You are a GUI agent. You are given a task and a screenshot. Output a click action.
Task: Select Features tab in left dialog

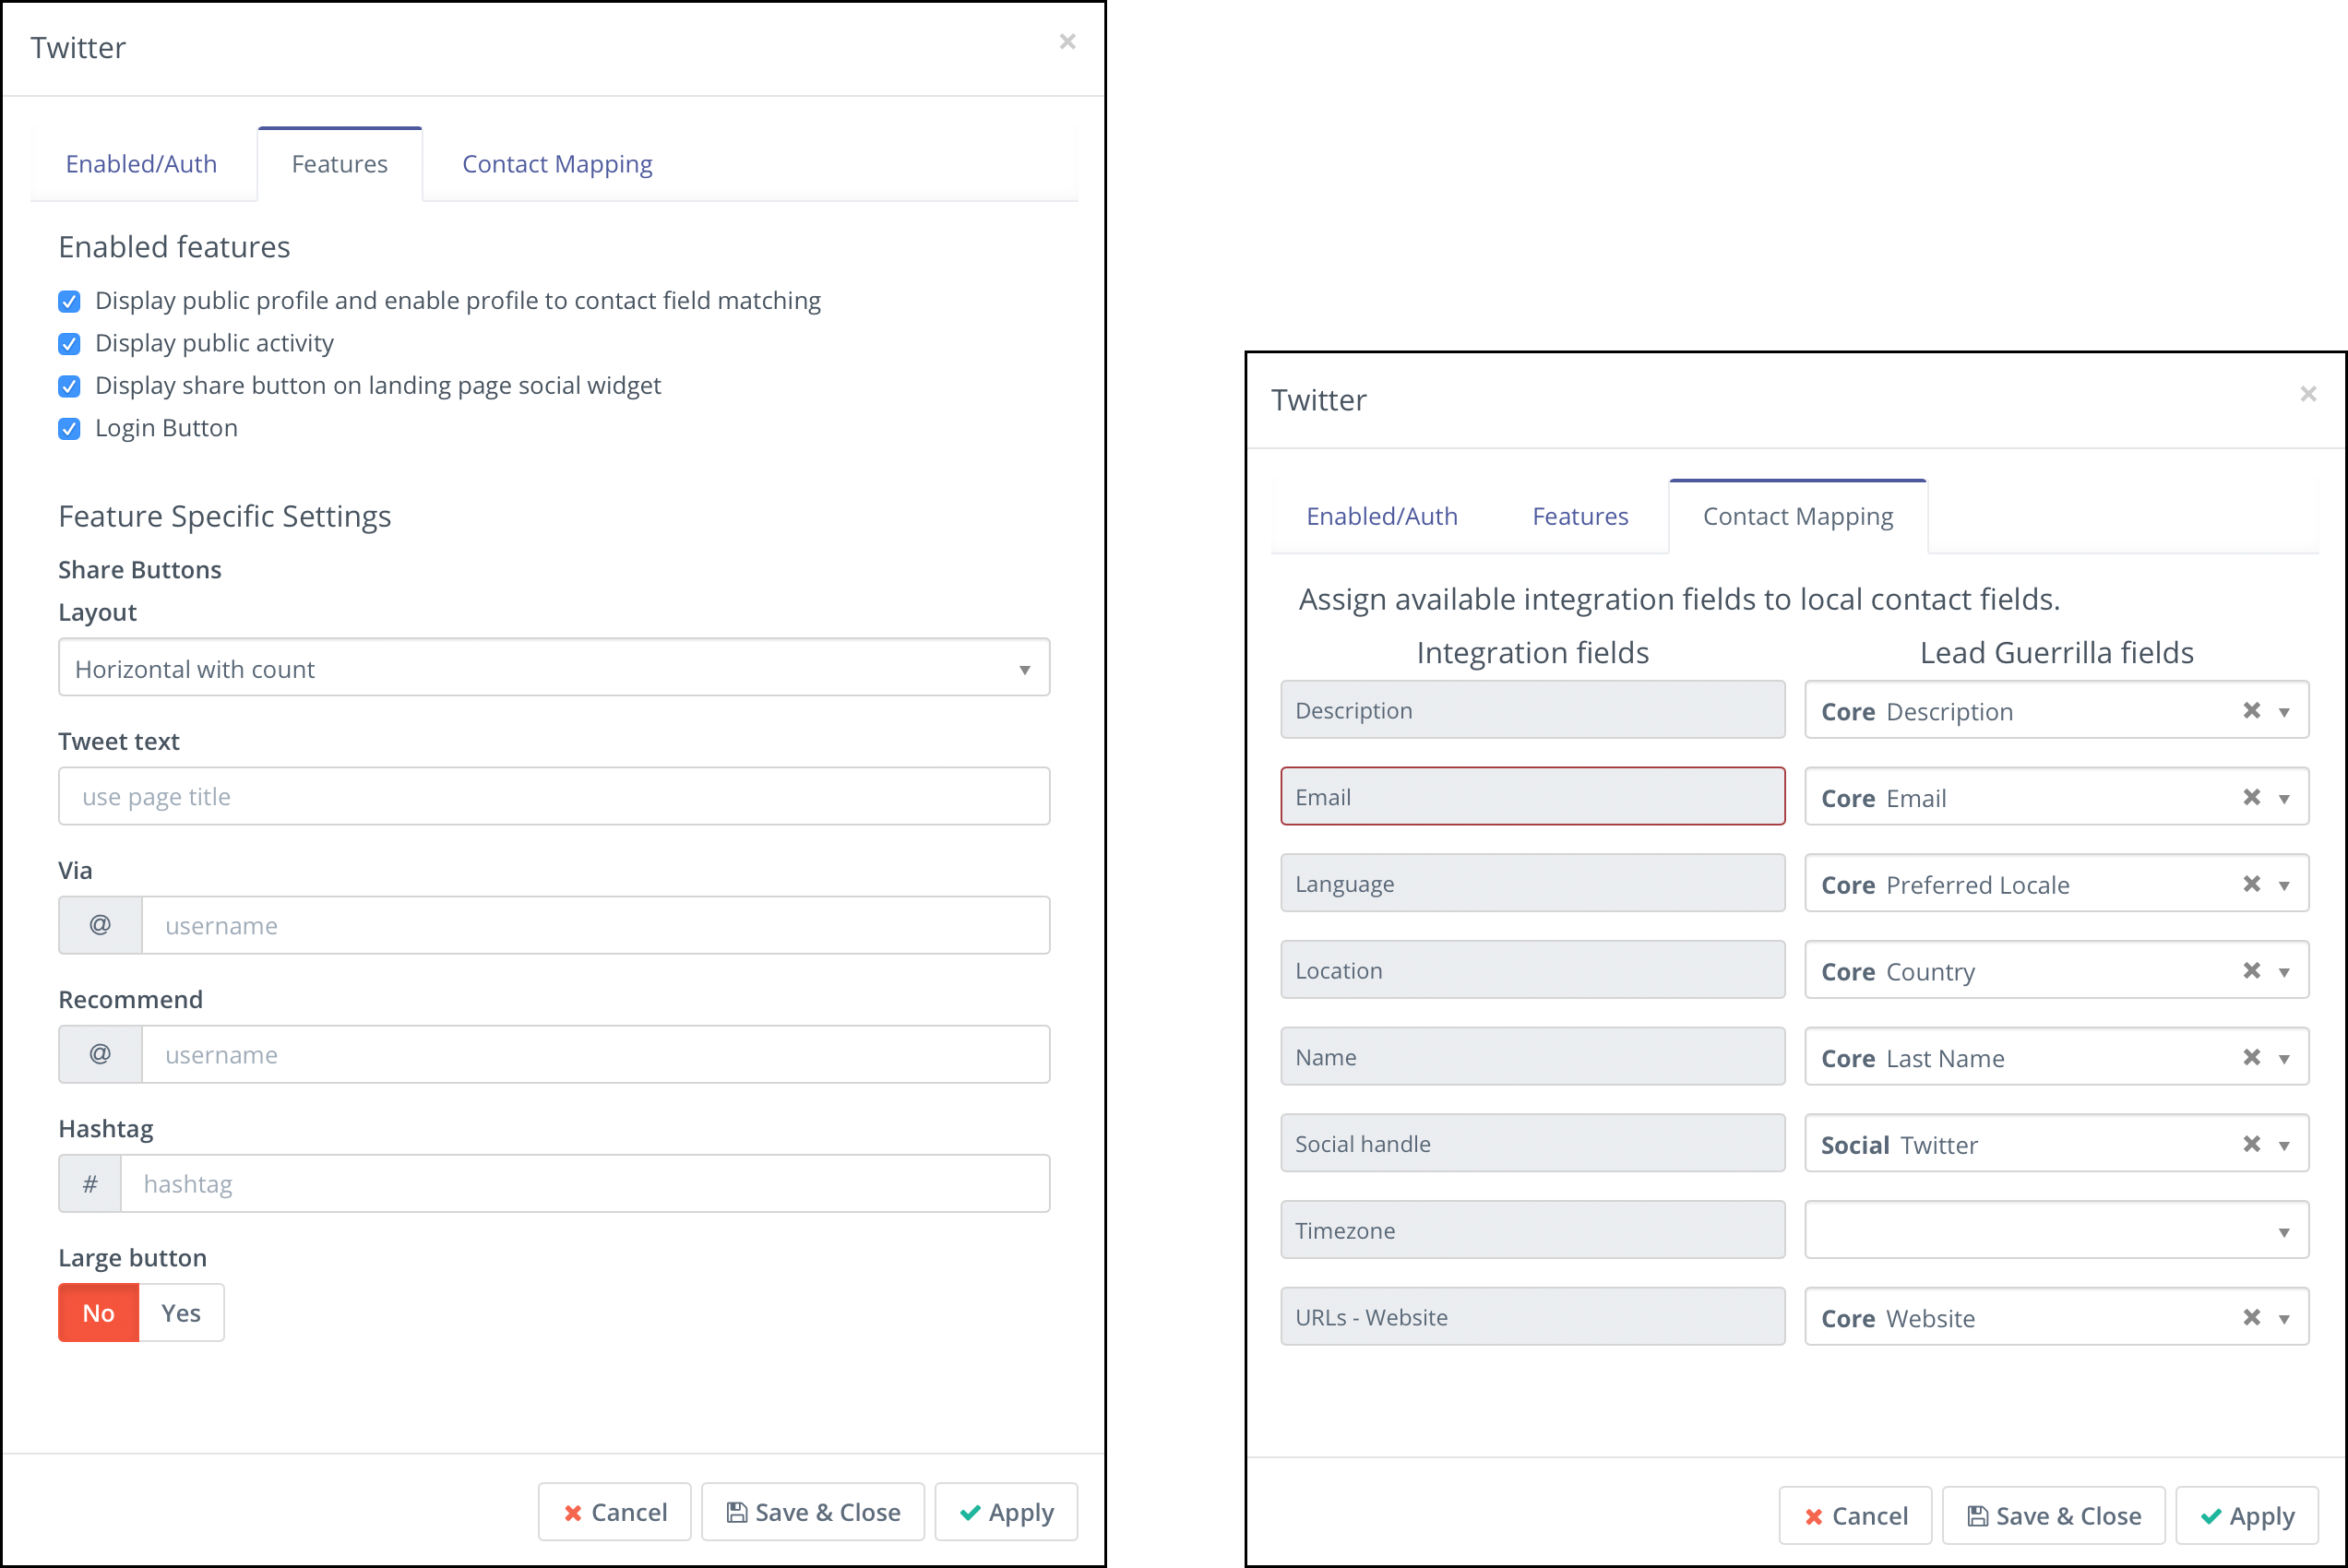[340, 164]
